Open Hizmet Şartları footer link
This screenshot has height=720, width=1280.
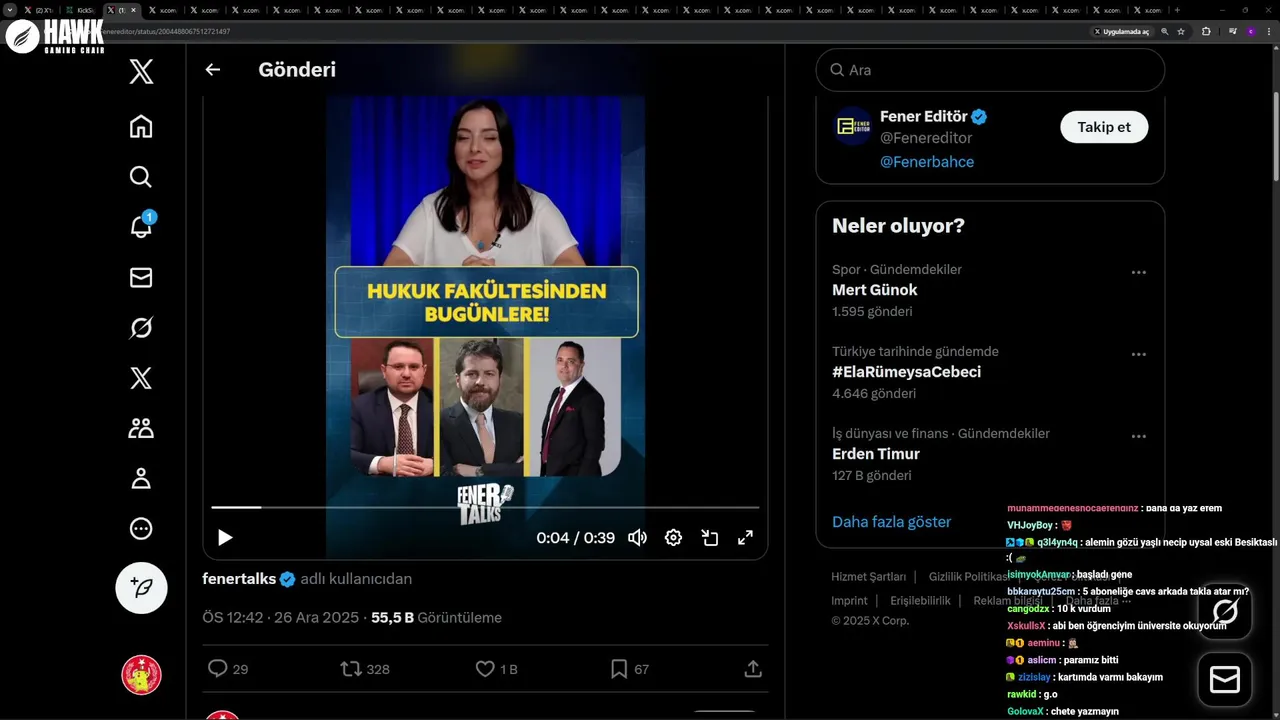tap(869, 577)
